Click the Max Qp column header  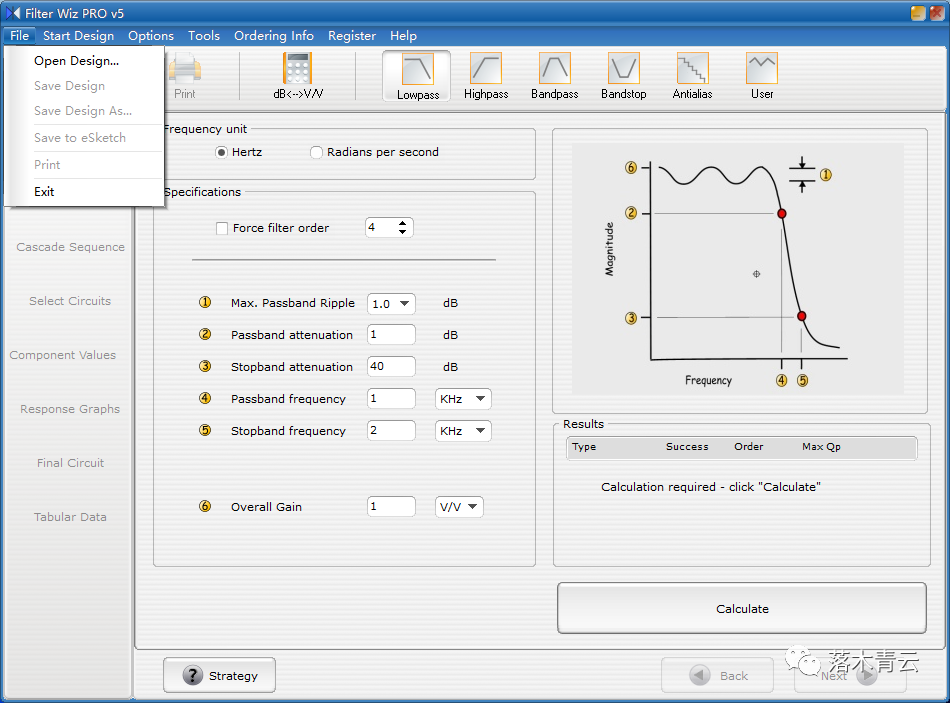[x=821, y=447]
